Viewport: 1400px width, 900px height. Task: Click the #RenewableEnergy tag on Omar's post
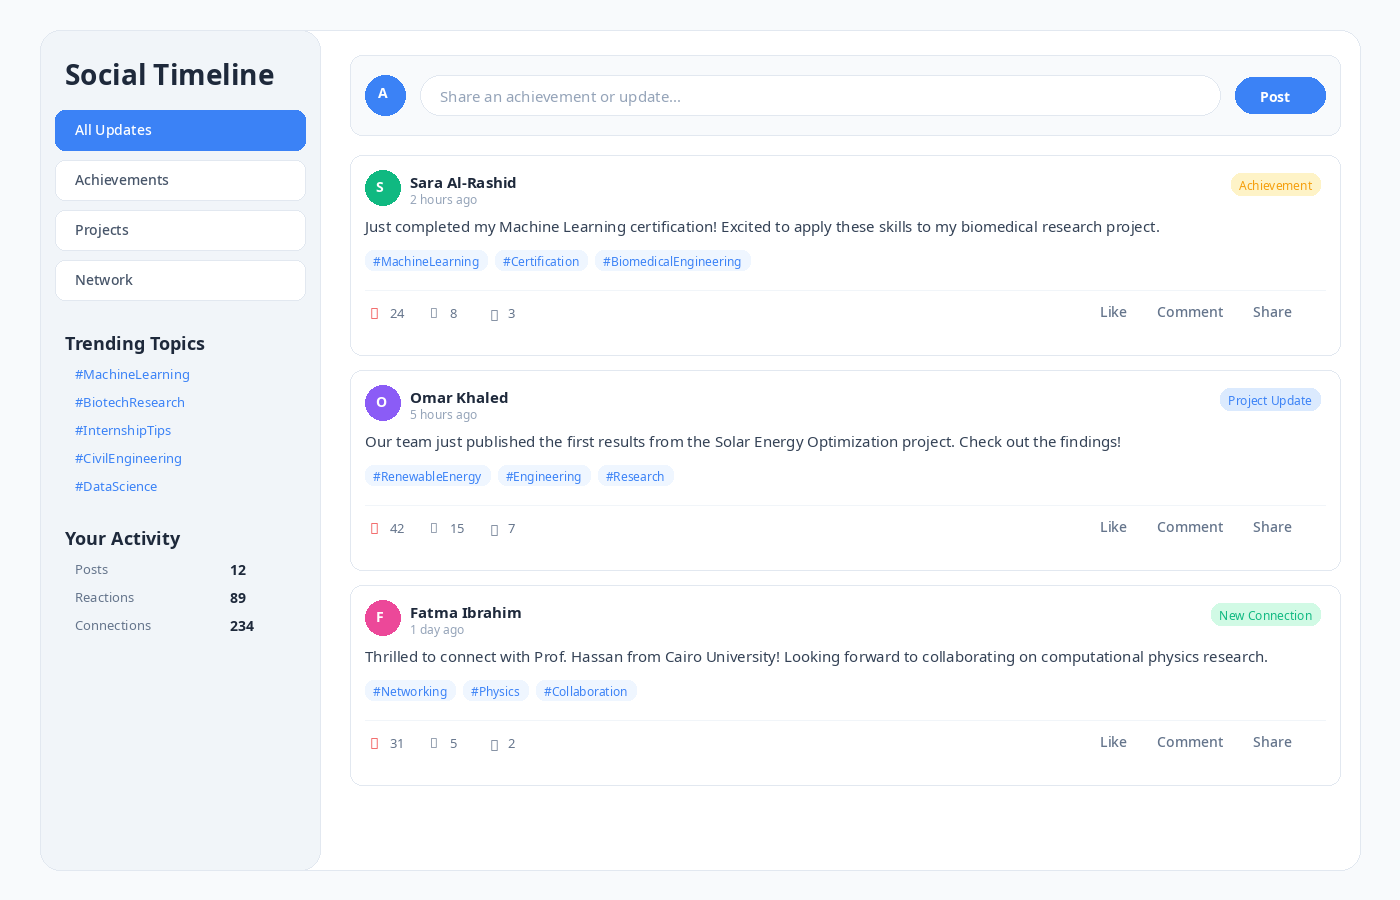[x=427, y=477]
